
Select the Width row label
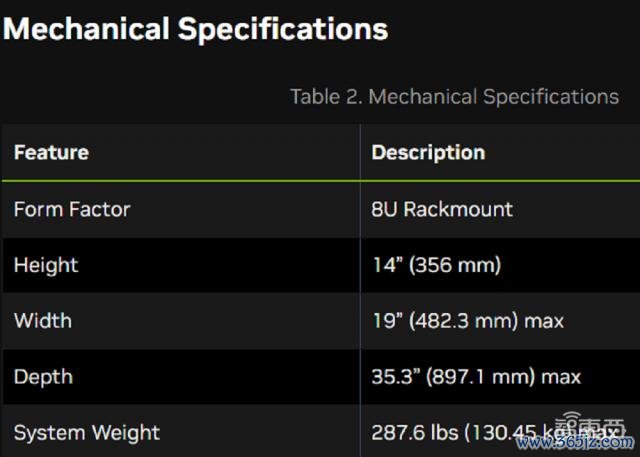[x=43, y=321]
